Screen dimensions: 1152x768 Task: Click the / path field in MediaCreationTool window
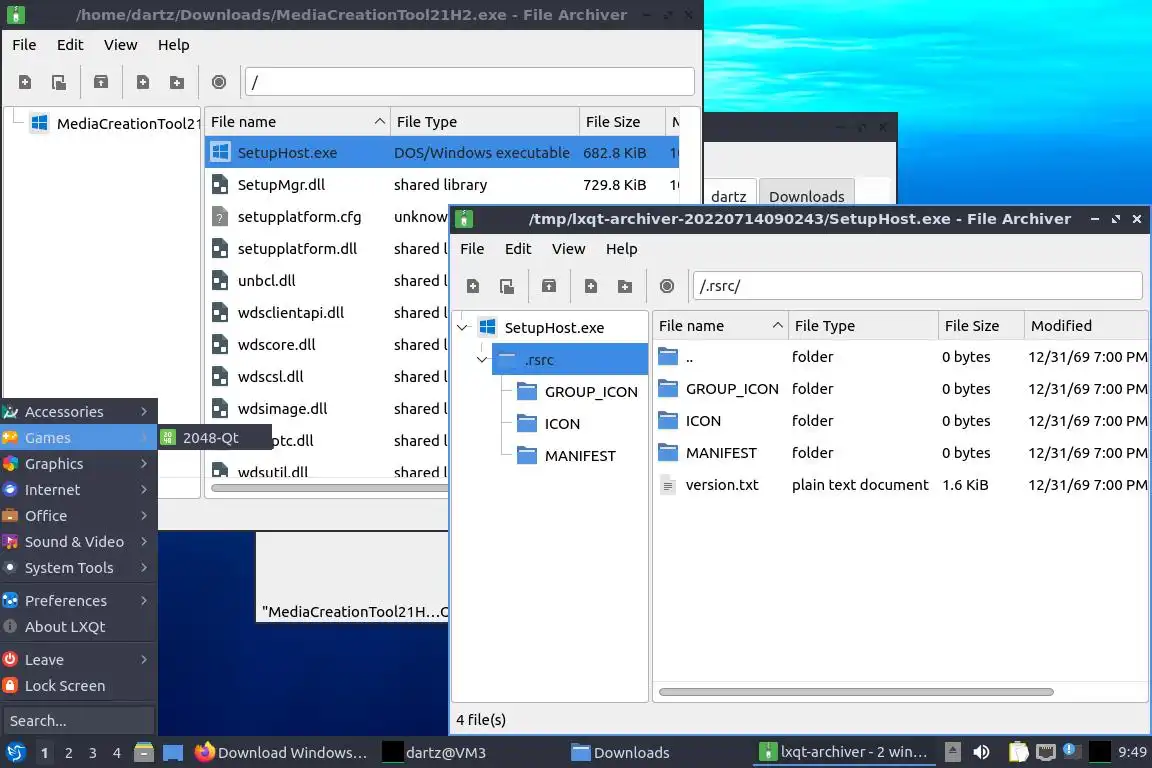(469, 82)
